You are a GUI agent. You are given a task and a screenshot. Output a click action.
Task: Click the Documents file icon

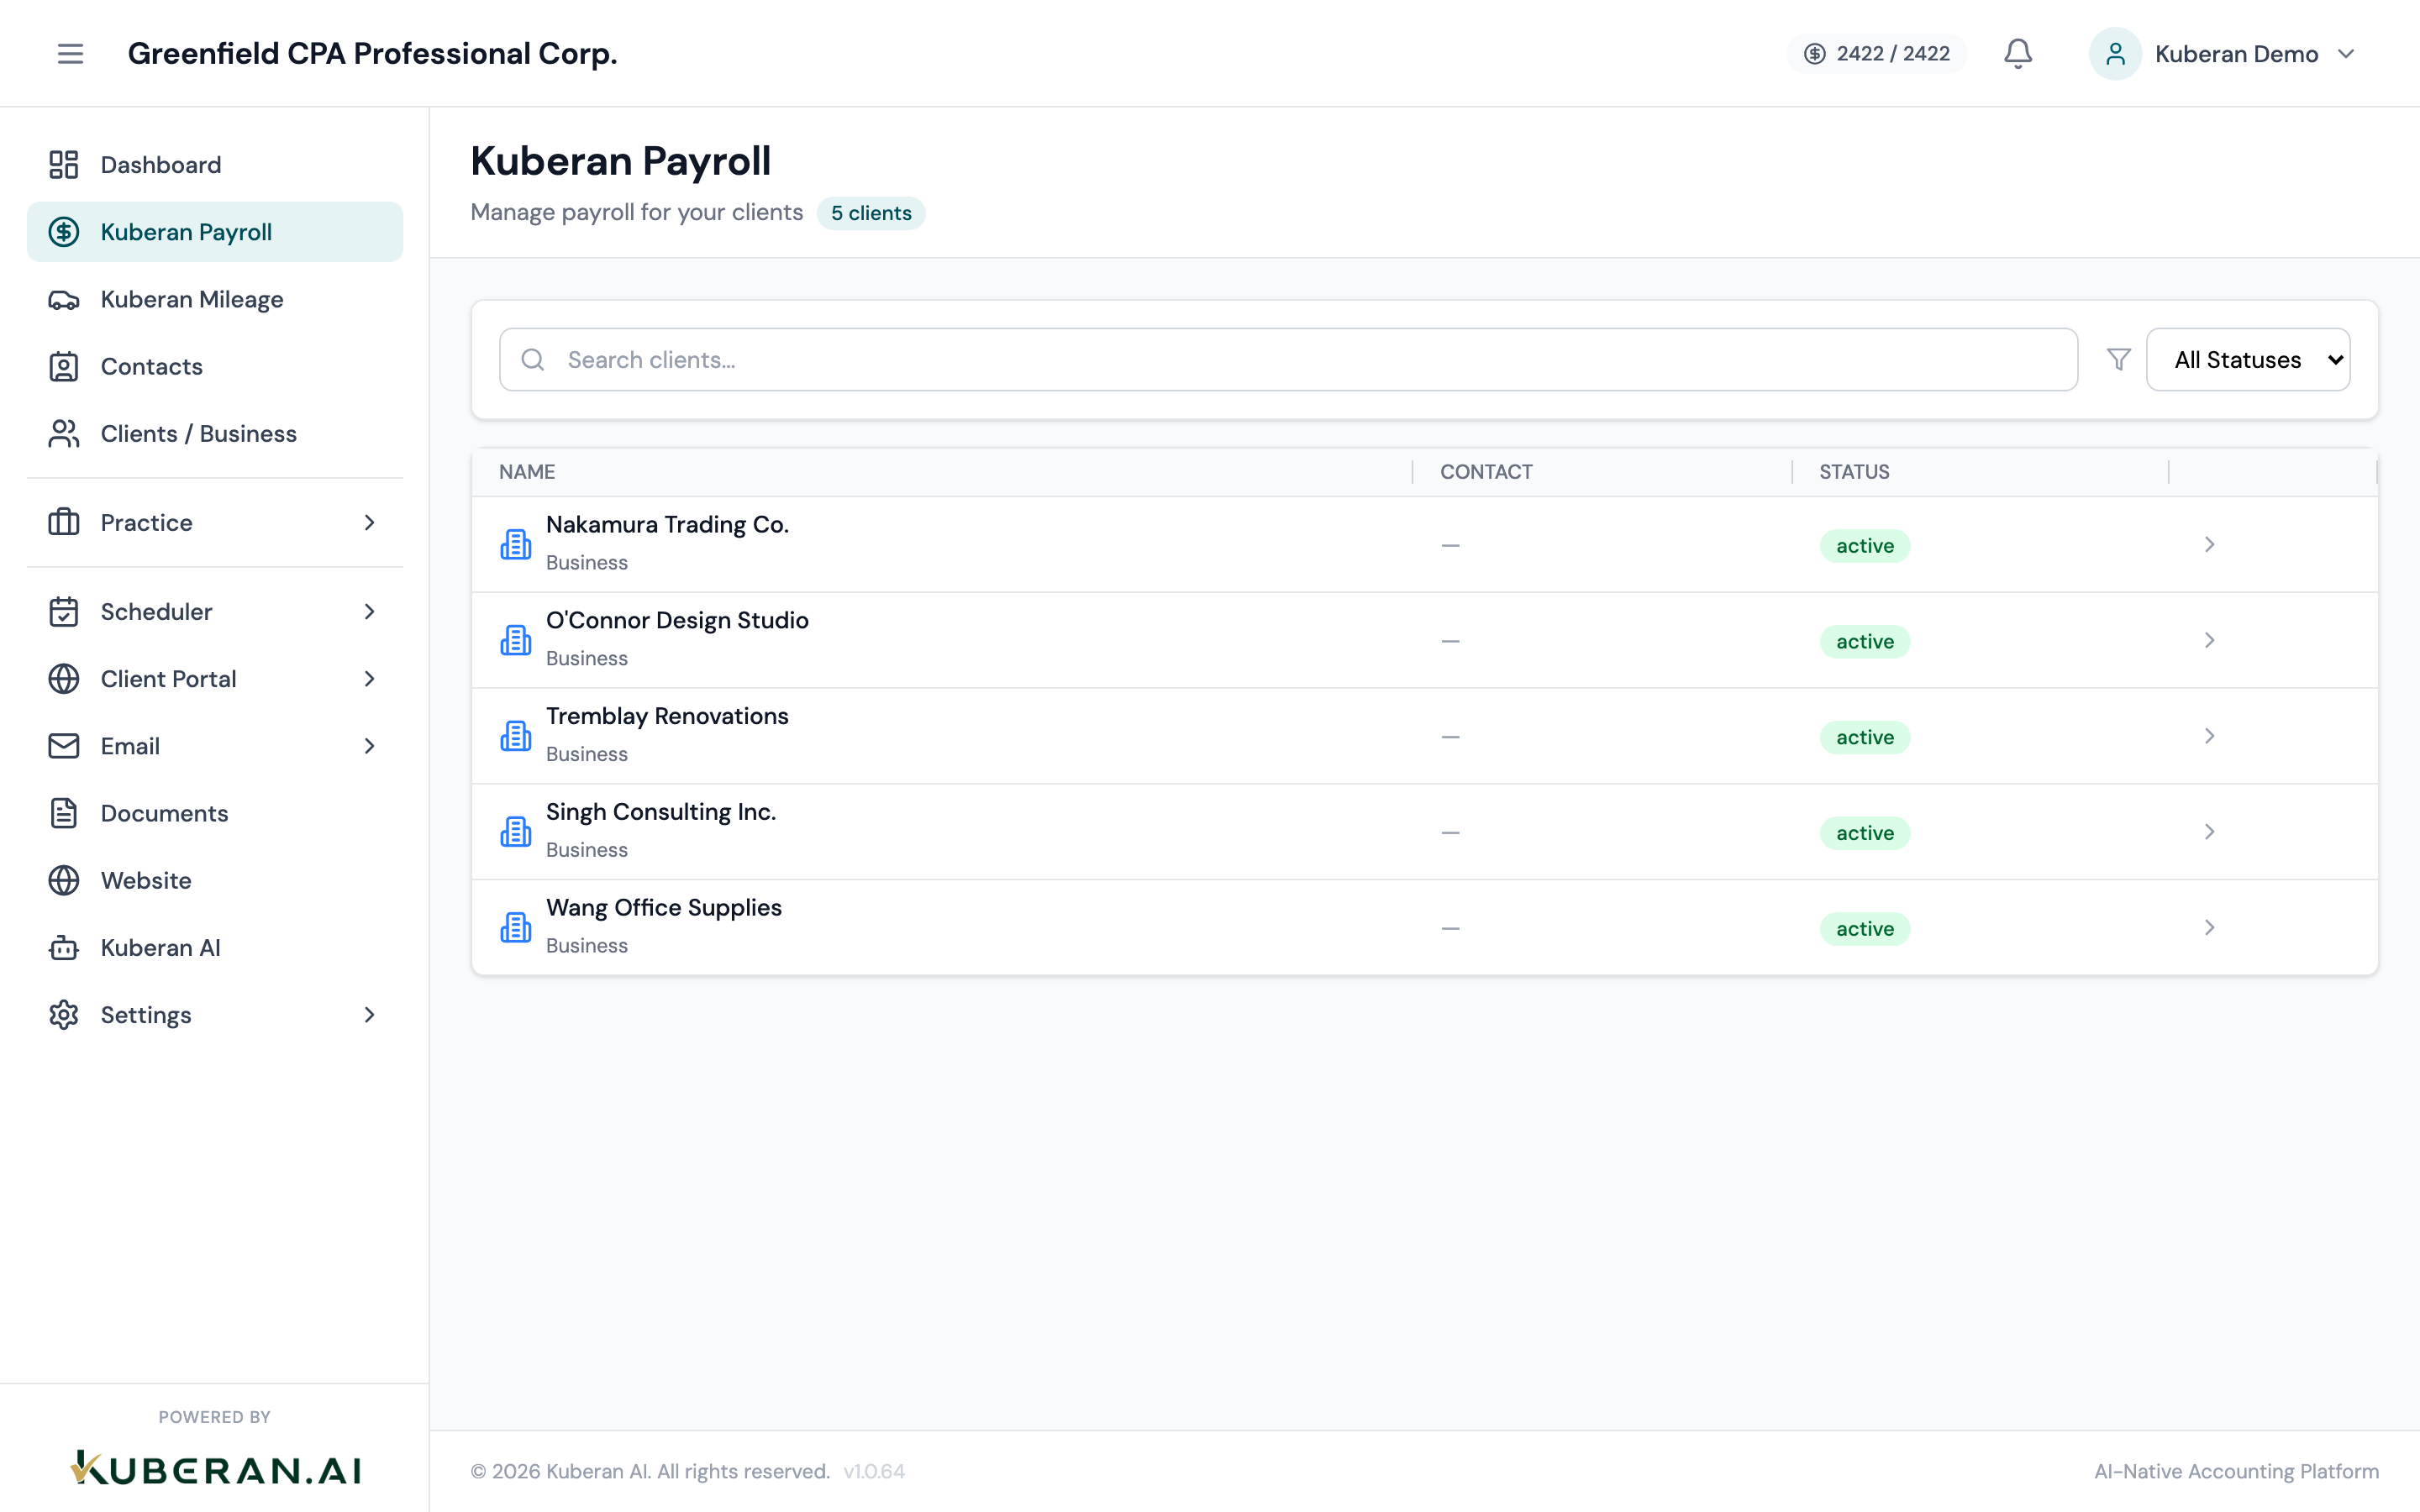pos(64,812)
